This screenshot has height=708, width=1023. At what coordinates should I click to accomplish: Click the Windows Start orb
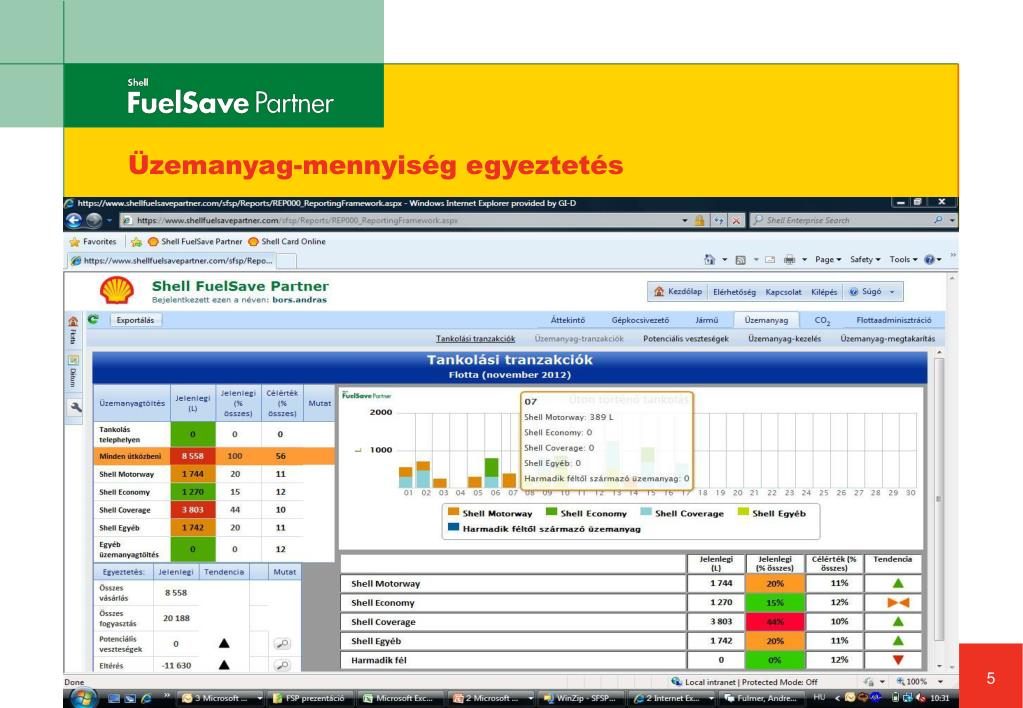point(84,698)
